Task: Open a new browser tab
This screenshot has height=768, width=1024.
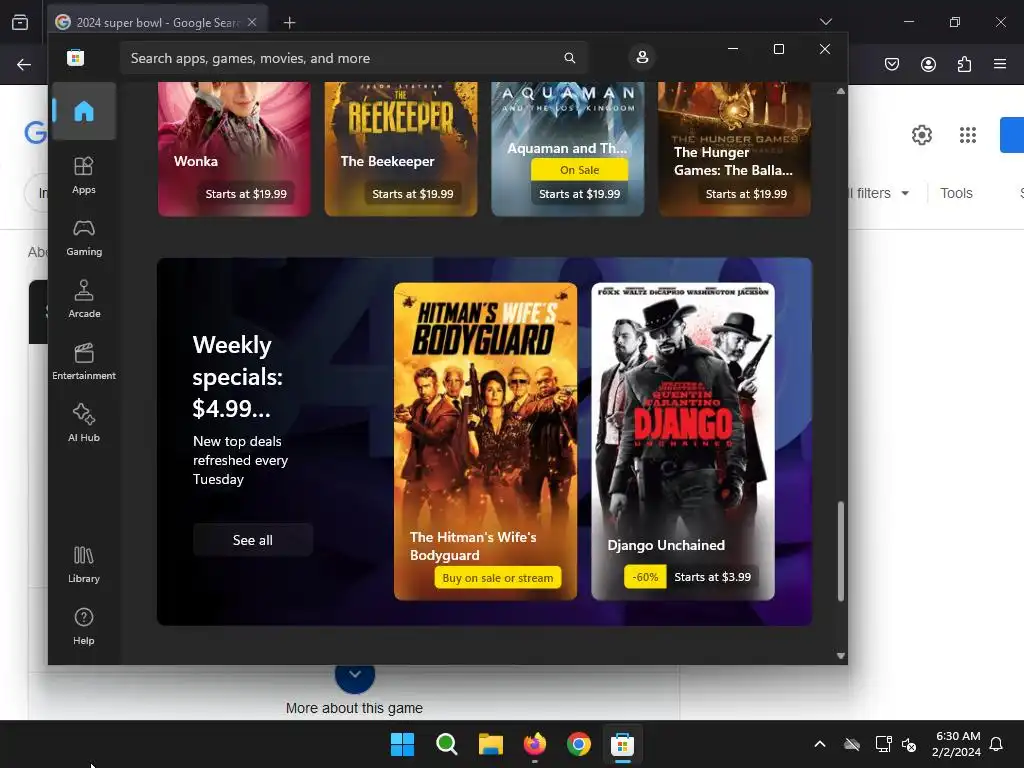Action: coord(289,23)
